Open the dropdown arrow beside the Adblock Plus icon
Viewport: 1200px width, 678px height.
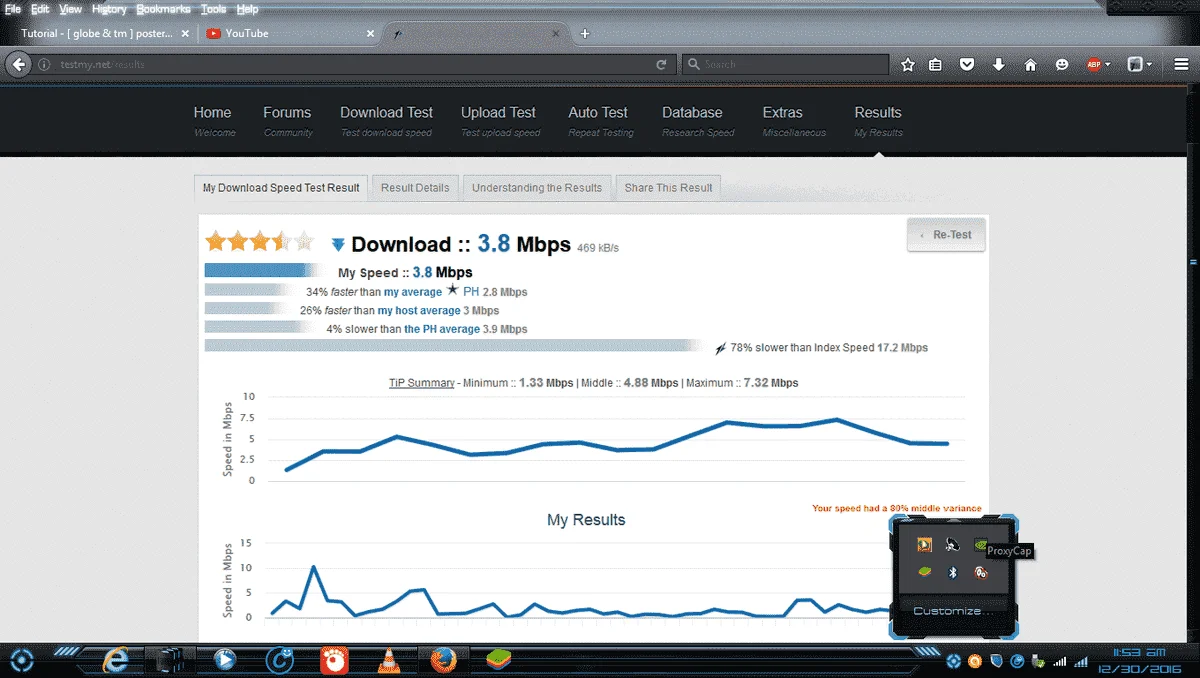coord(1108,64)
